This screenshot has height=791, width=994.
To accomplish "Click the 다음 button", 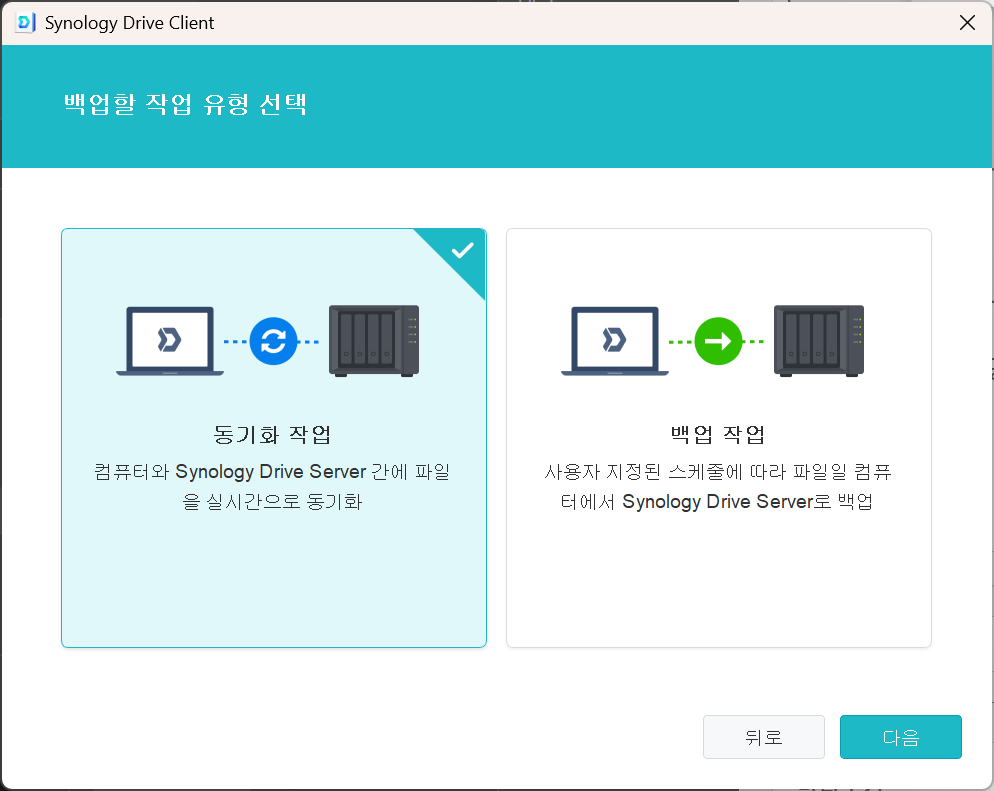I will 901,737.
